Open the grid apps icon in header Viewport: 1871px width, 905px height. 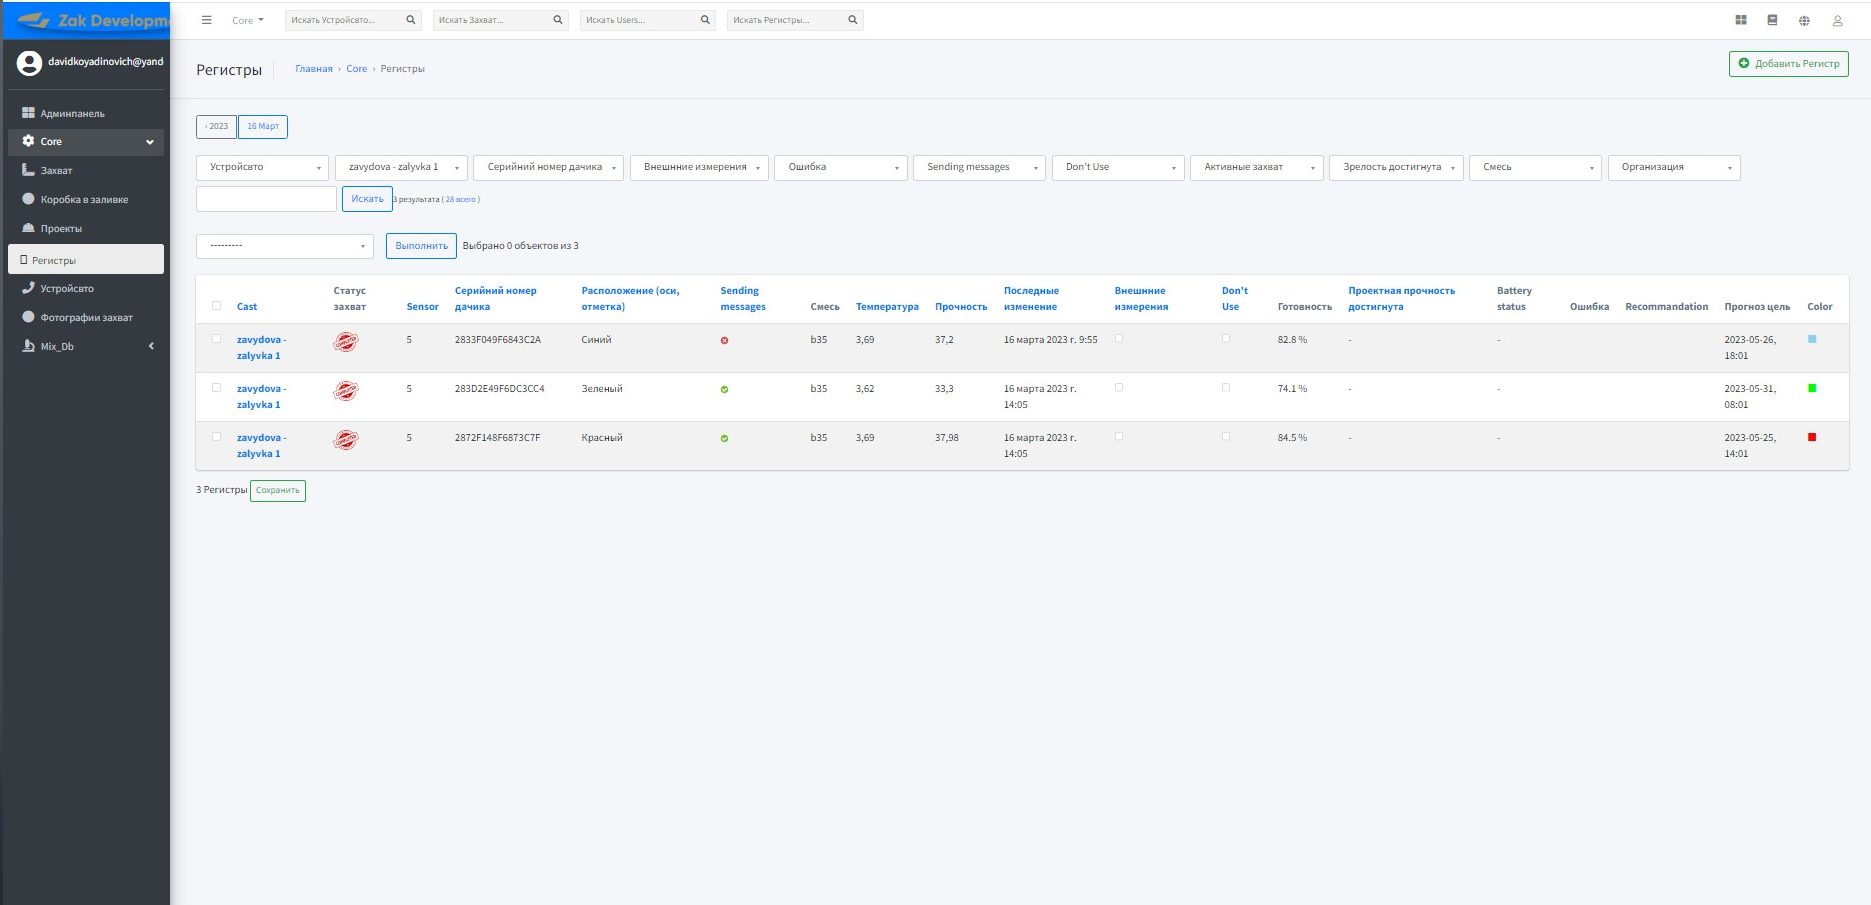[1741, 20]
